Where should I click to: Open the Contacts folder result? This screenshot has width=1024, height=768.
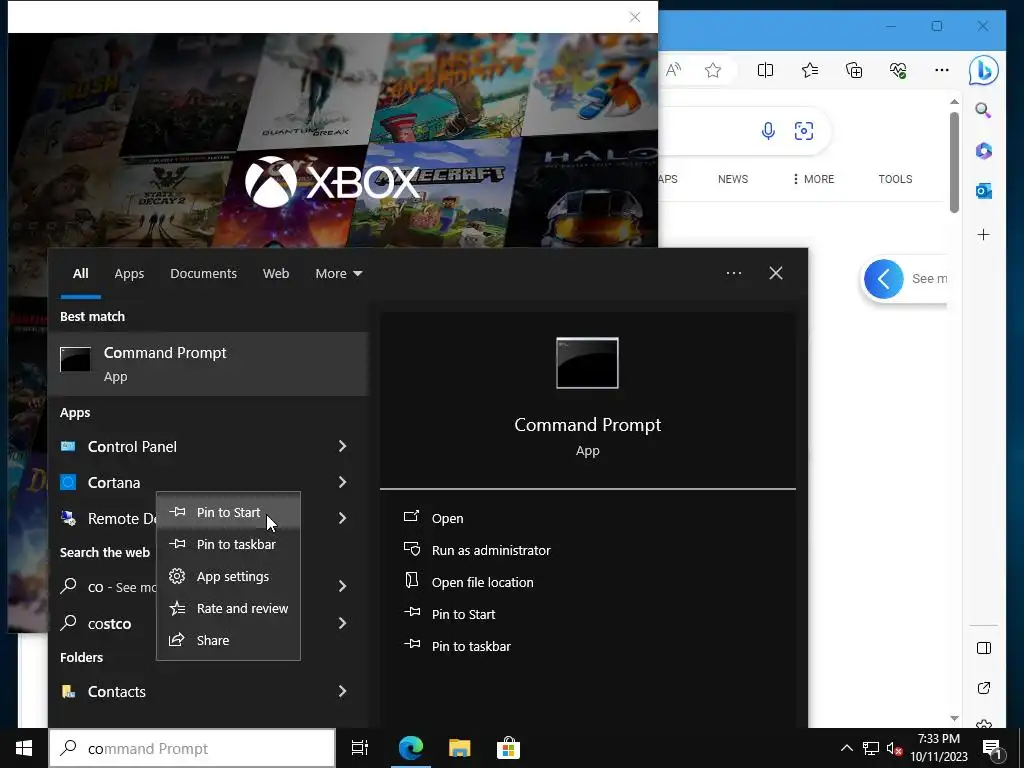click(116, 692)
